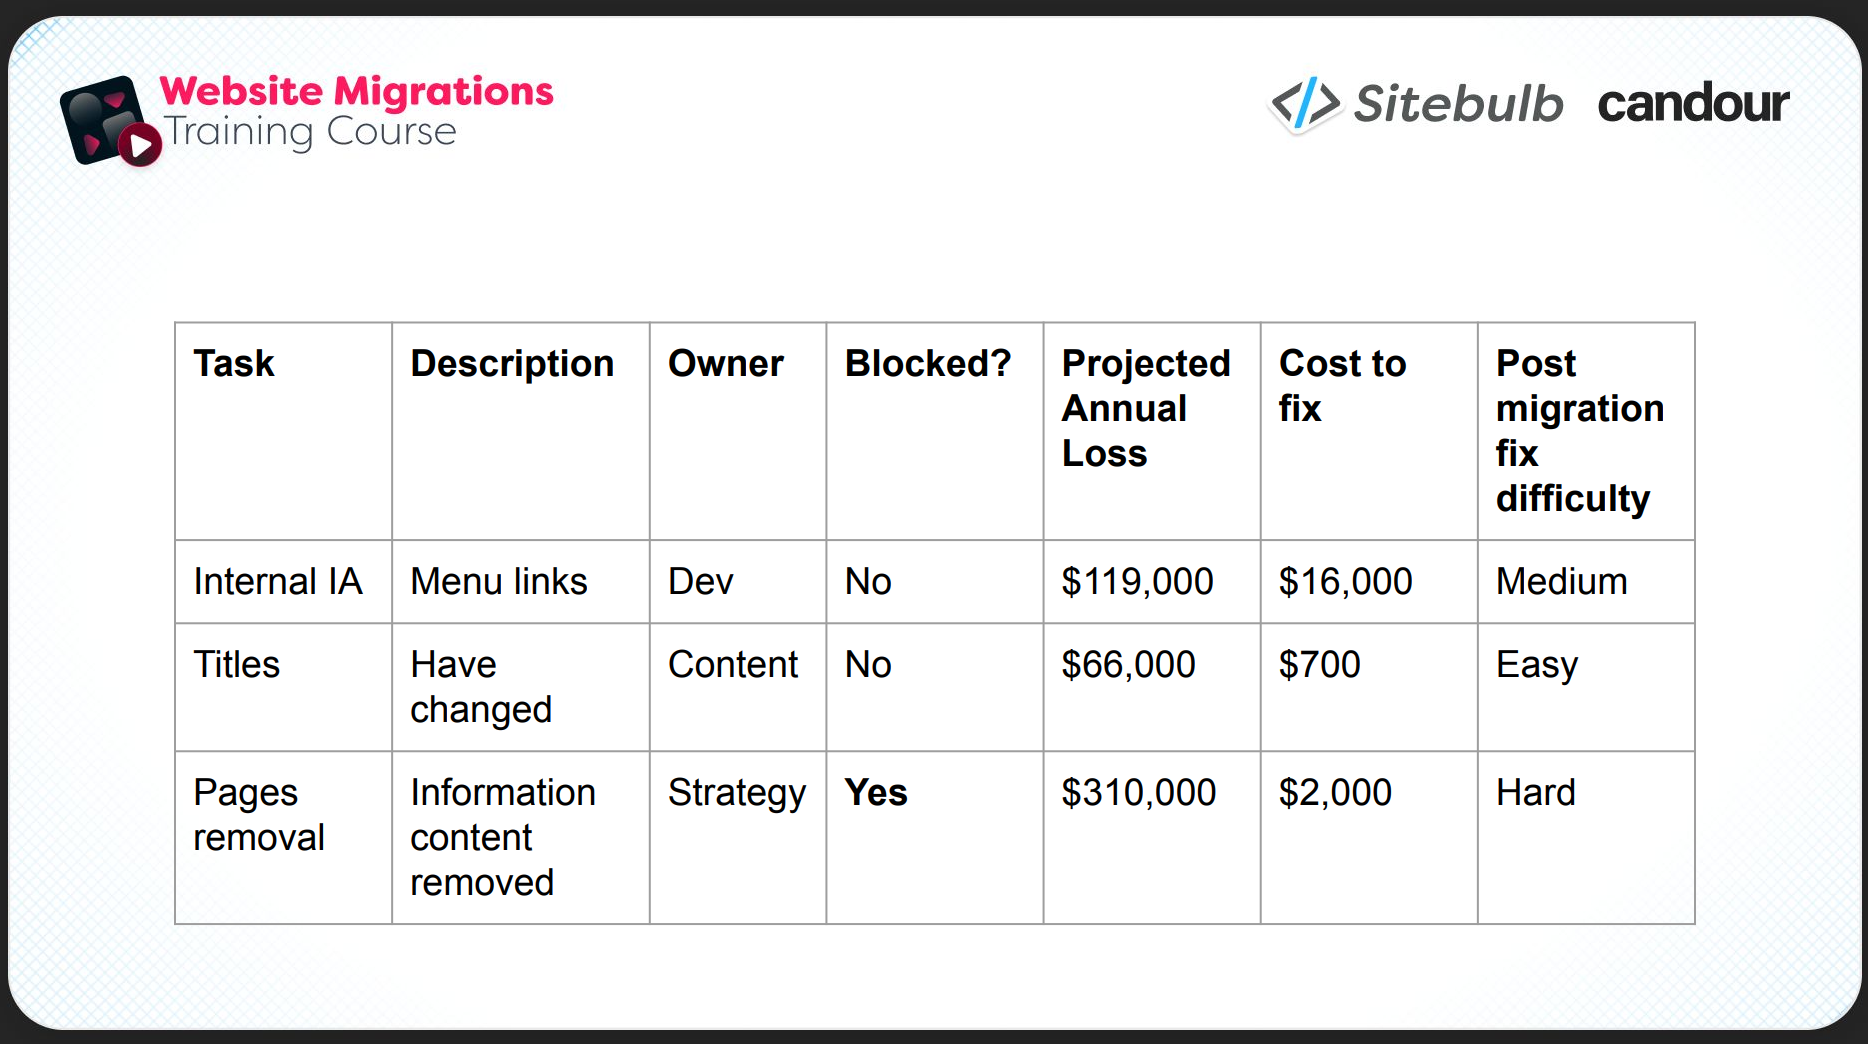Click the Strategy owner cell

[737, 793]
